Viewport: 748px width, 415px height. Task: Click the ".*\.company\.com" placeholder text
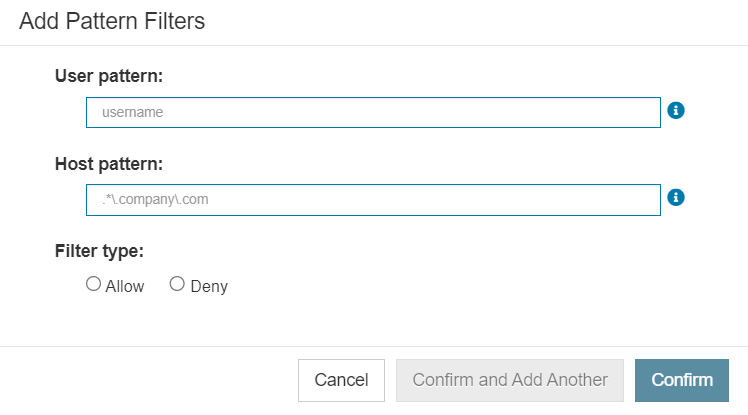(x=155, y=199)
